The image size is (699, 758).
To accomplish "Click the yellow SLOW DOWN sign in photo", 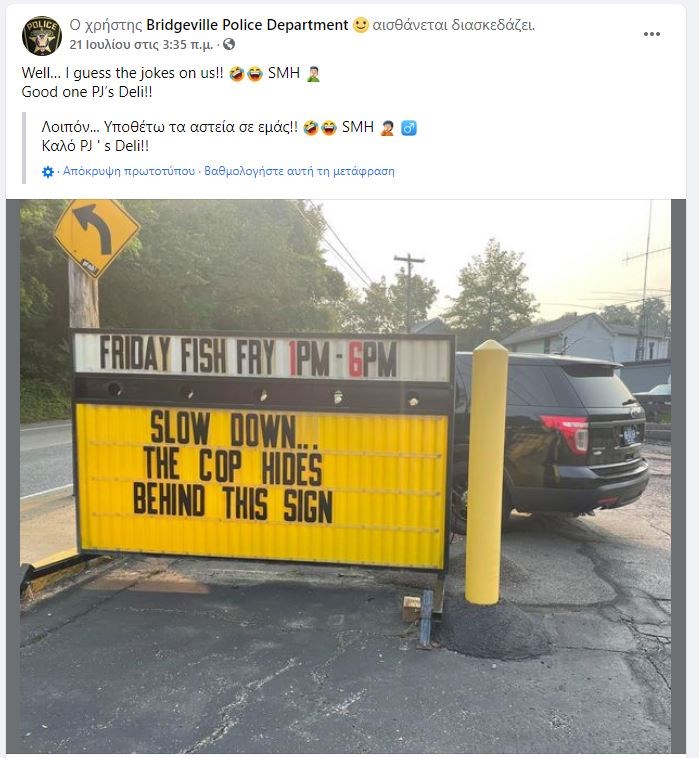I will point(262,485).
